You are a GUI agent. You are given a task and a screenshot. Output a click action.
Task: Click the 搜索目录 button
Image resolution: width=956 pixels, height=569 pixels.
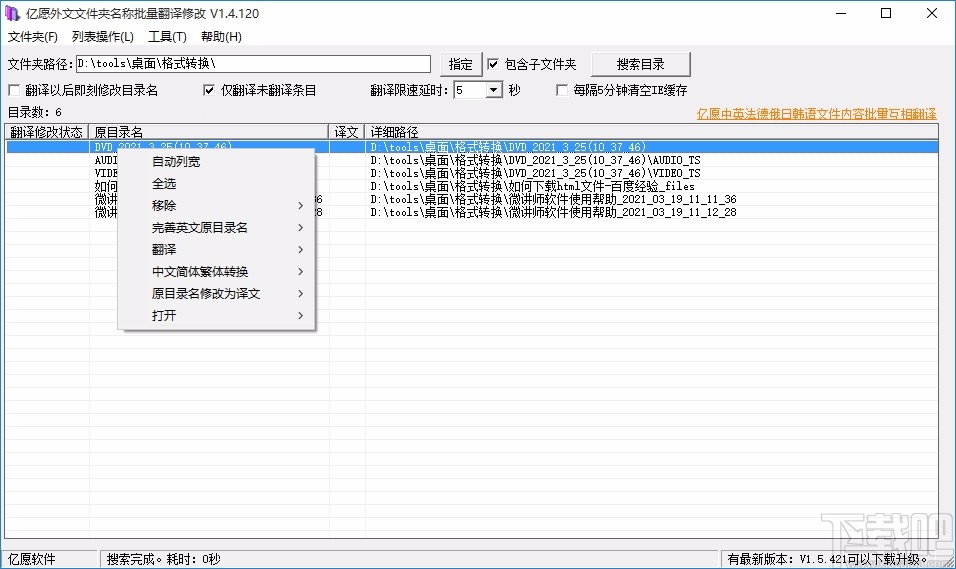point(640,64)
